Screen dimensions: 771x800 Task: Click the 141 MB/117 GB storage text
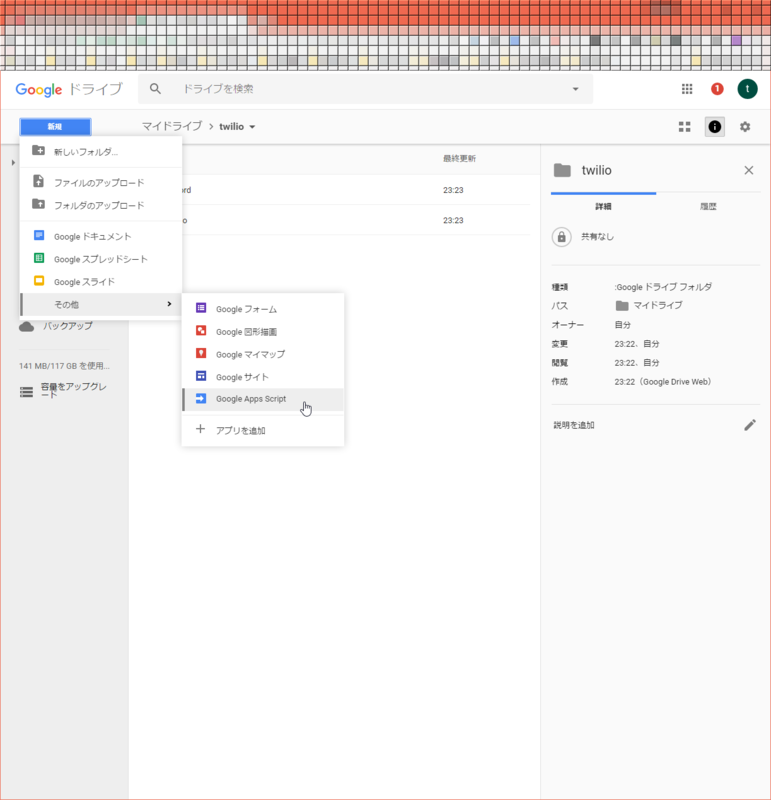click(64, 366)
